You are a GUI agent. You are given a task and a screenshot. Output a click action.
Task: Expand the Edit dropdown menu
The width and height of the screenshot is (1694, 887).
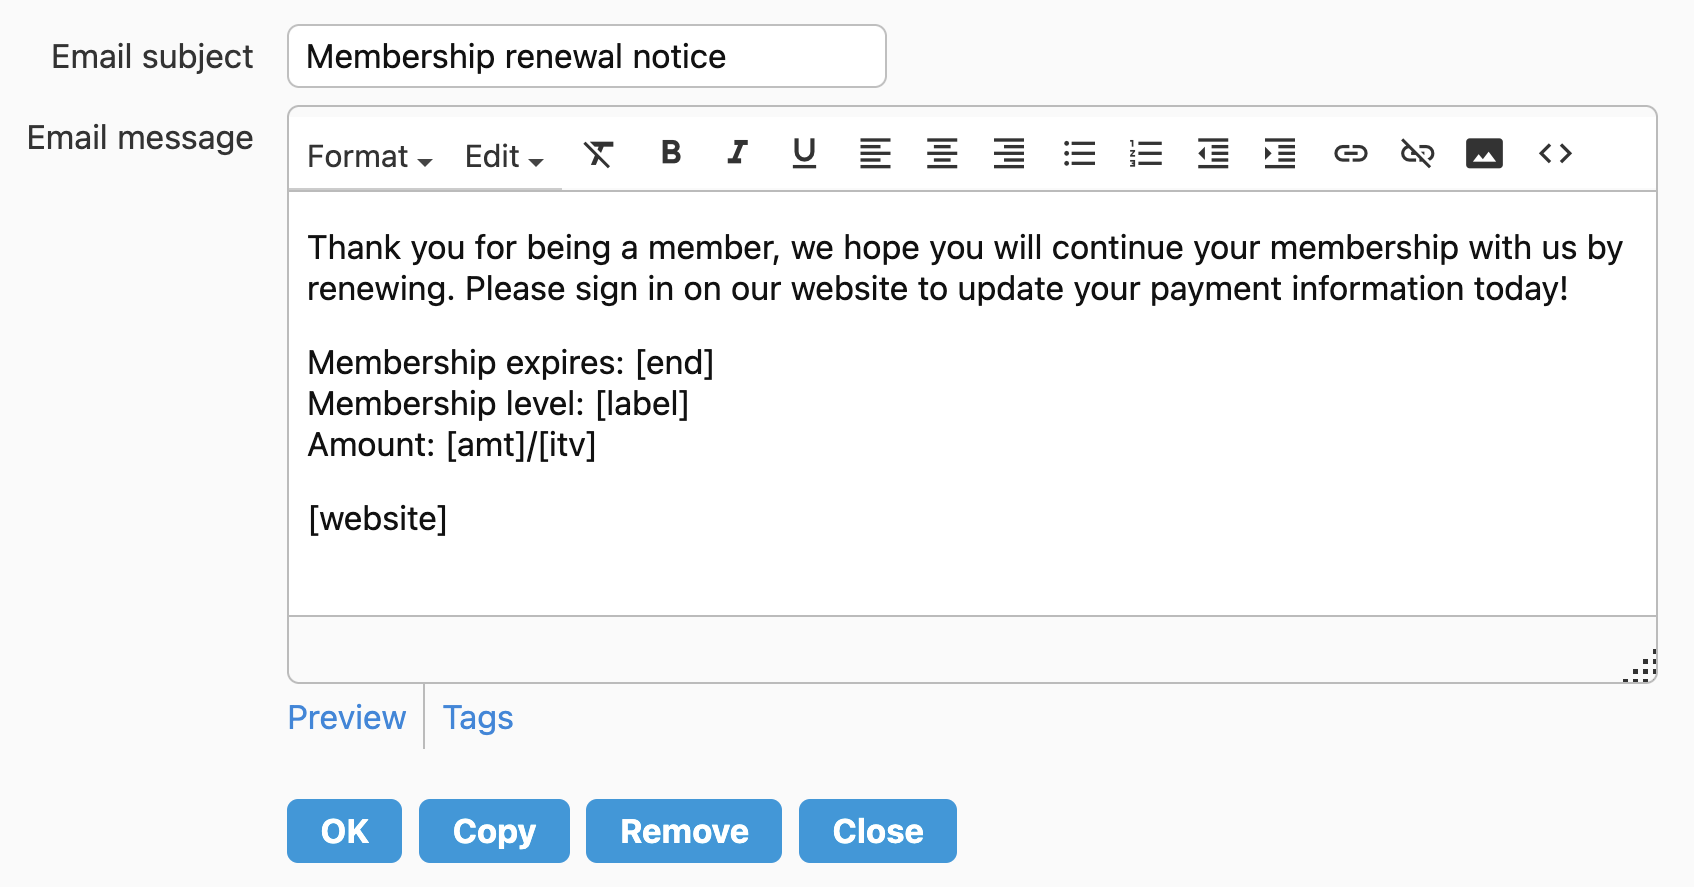tap(503, 157)
